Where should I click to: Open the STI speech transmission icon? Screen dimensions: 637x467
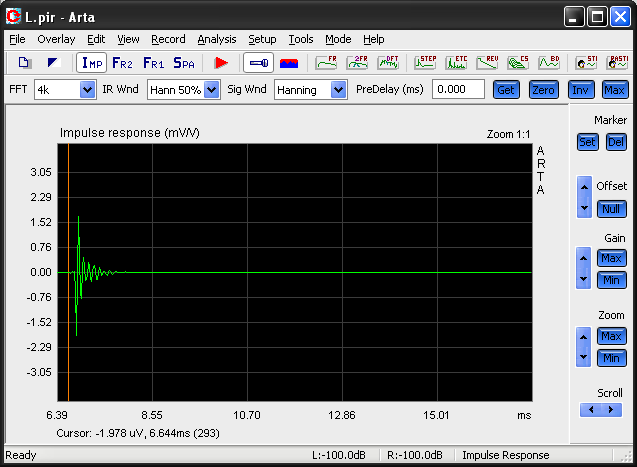(x=586, y=63)
